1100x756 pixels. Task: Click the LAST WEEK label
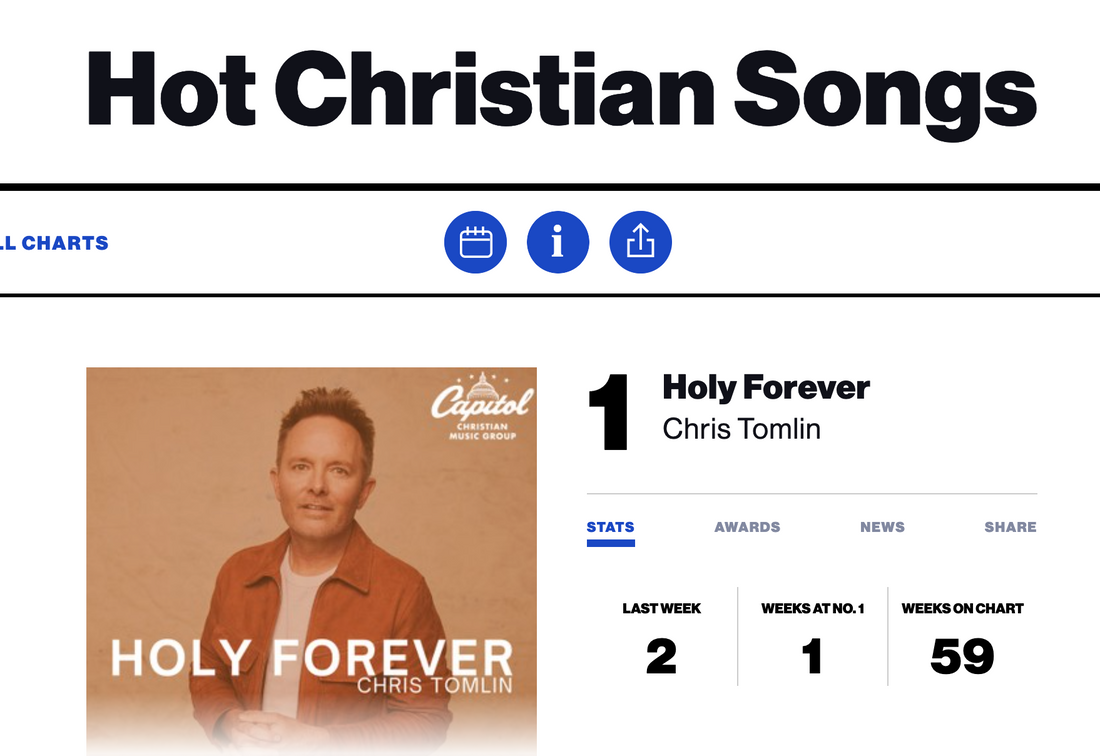point(661,608)
